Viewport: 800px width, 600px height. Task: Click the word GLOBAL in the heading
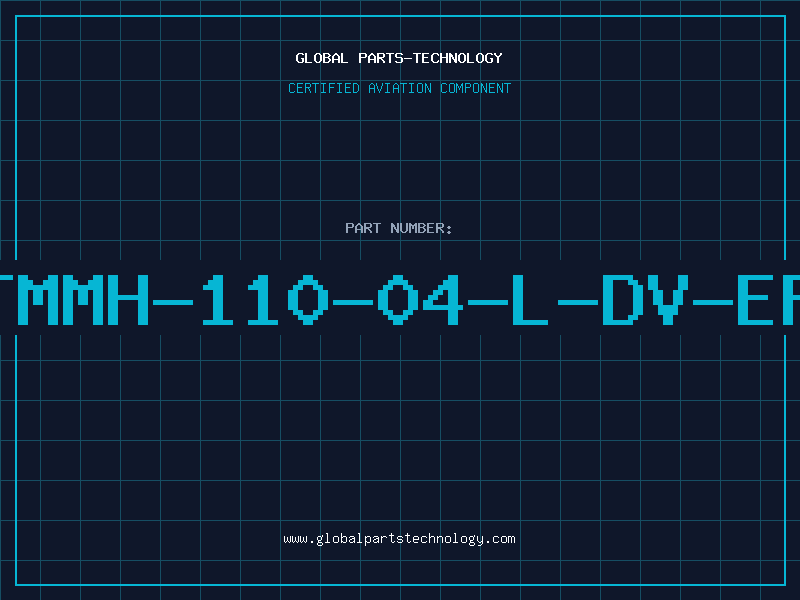(321, 58)
